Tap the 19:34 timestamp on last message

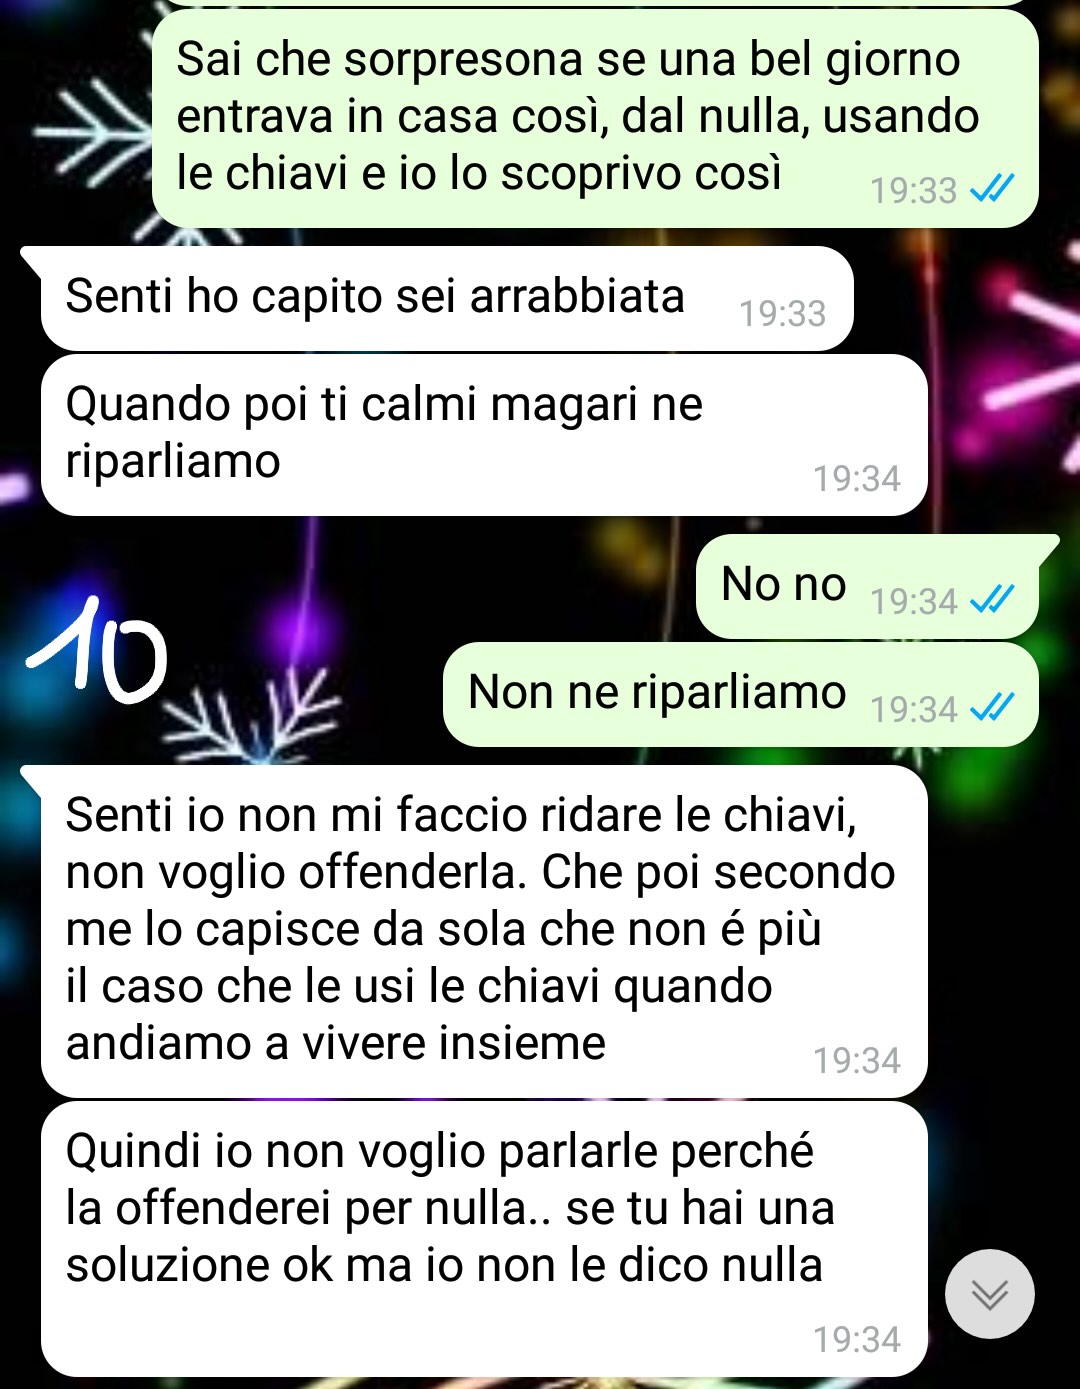[x=856, y=1339]
